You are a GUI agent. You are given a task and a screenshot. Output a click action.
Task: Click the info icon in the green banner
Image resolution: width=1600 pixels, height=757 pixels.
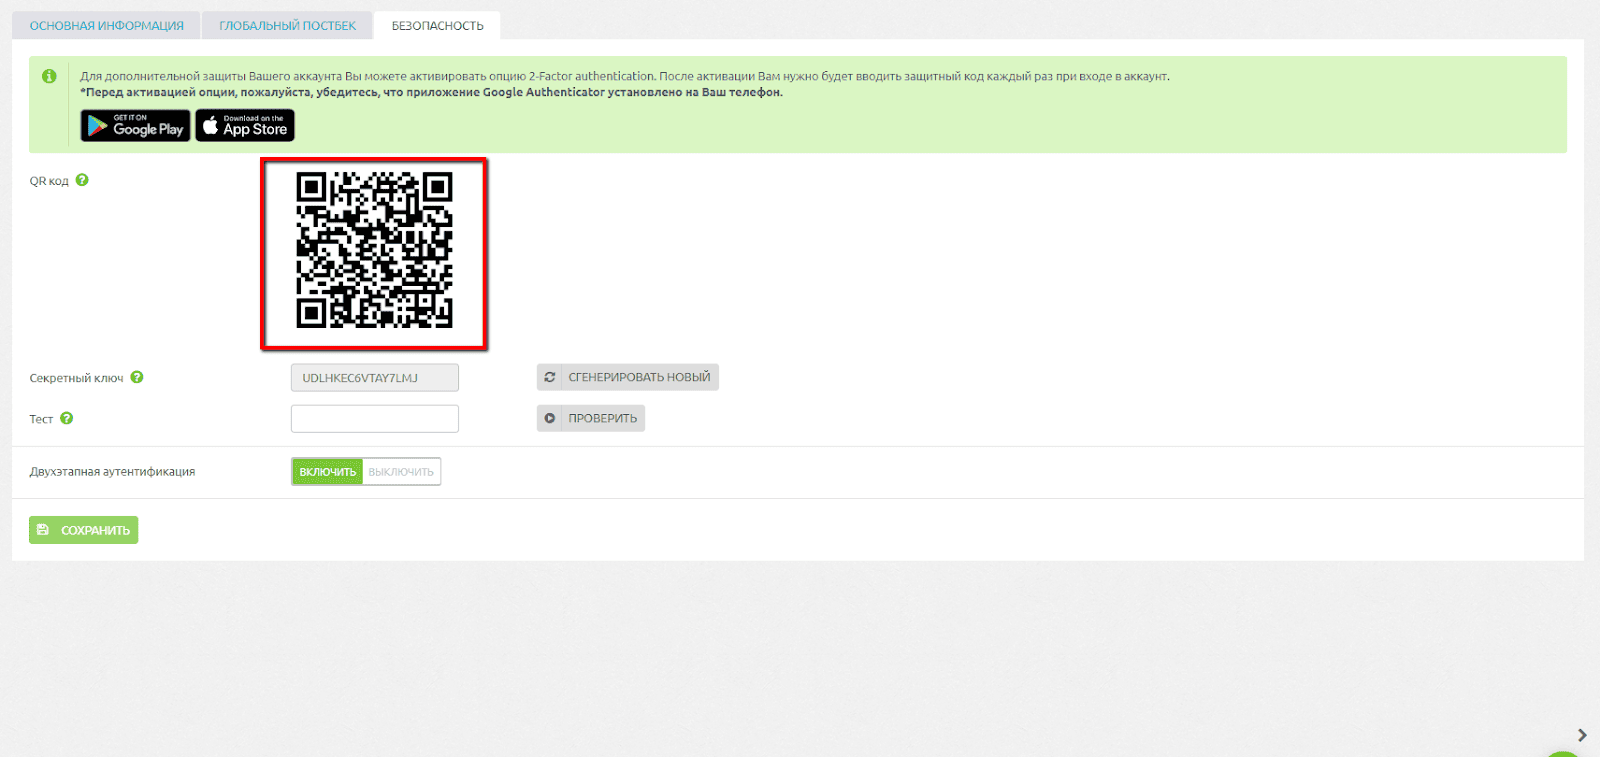49,76
